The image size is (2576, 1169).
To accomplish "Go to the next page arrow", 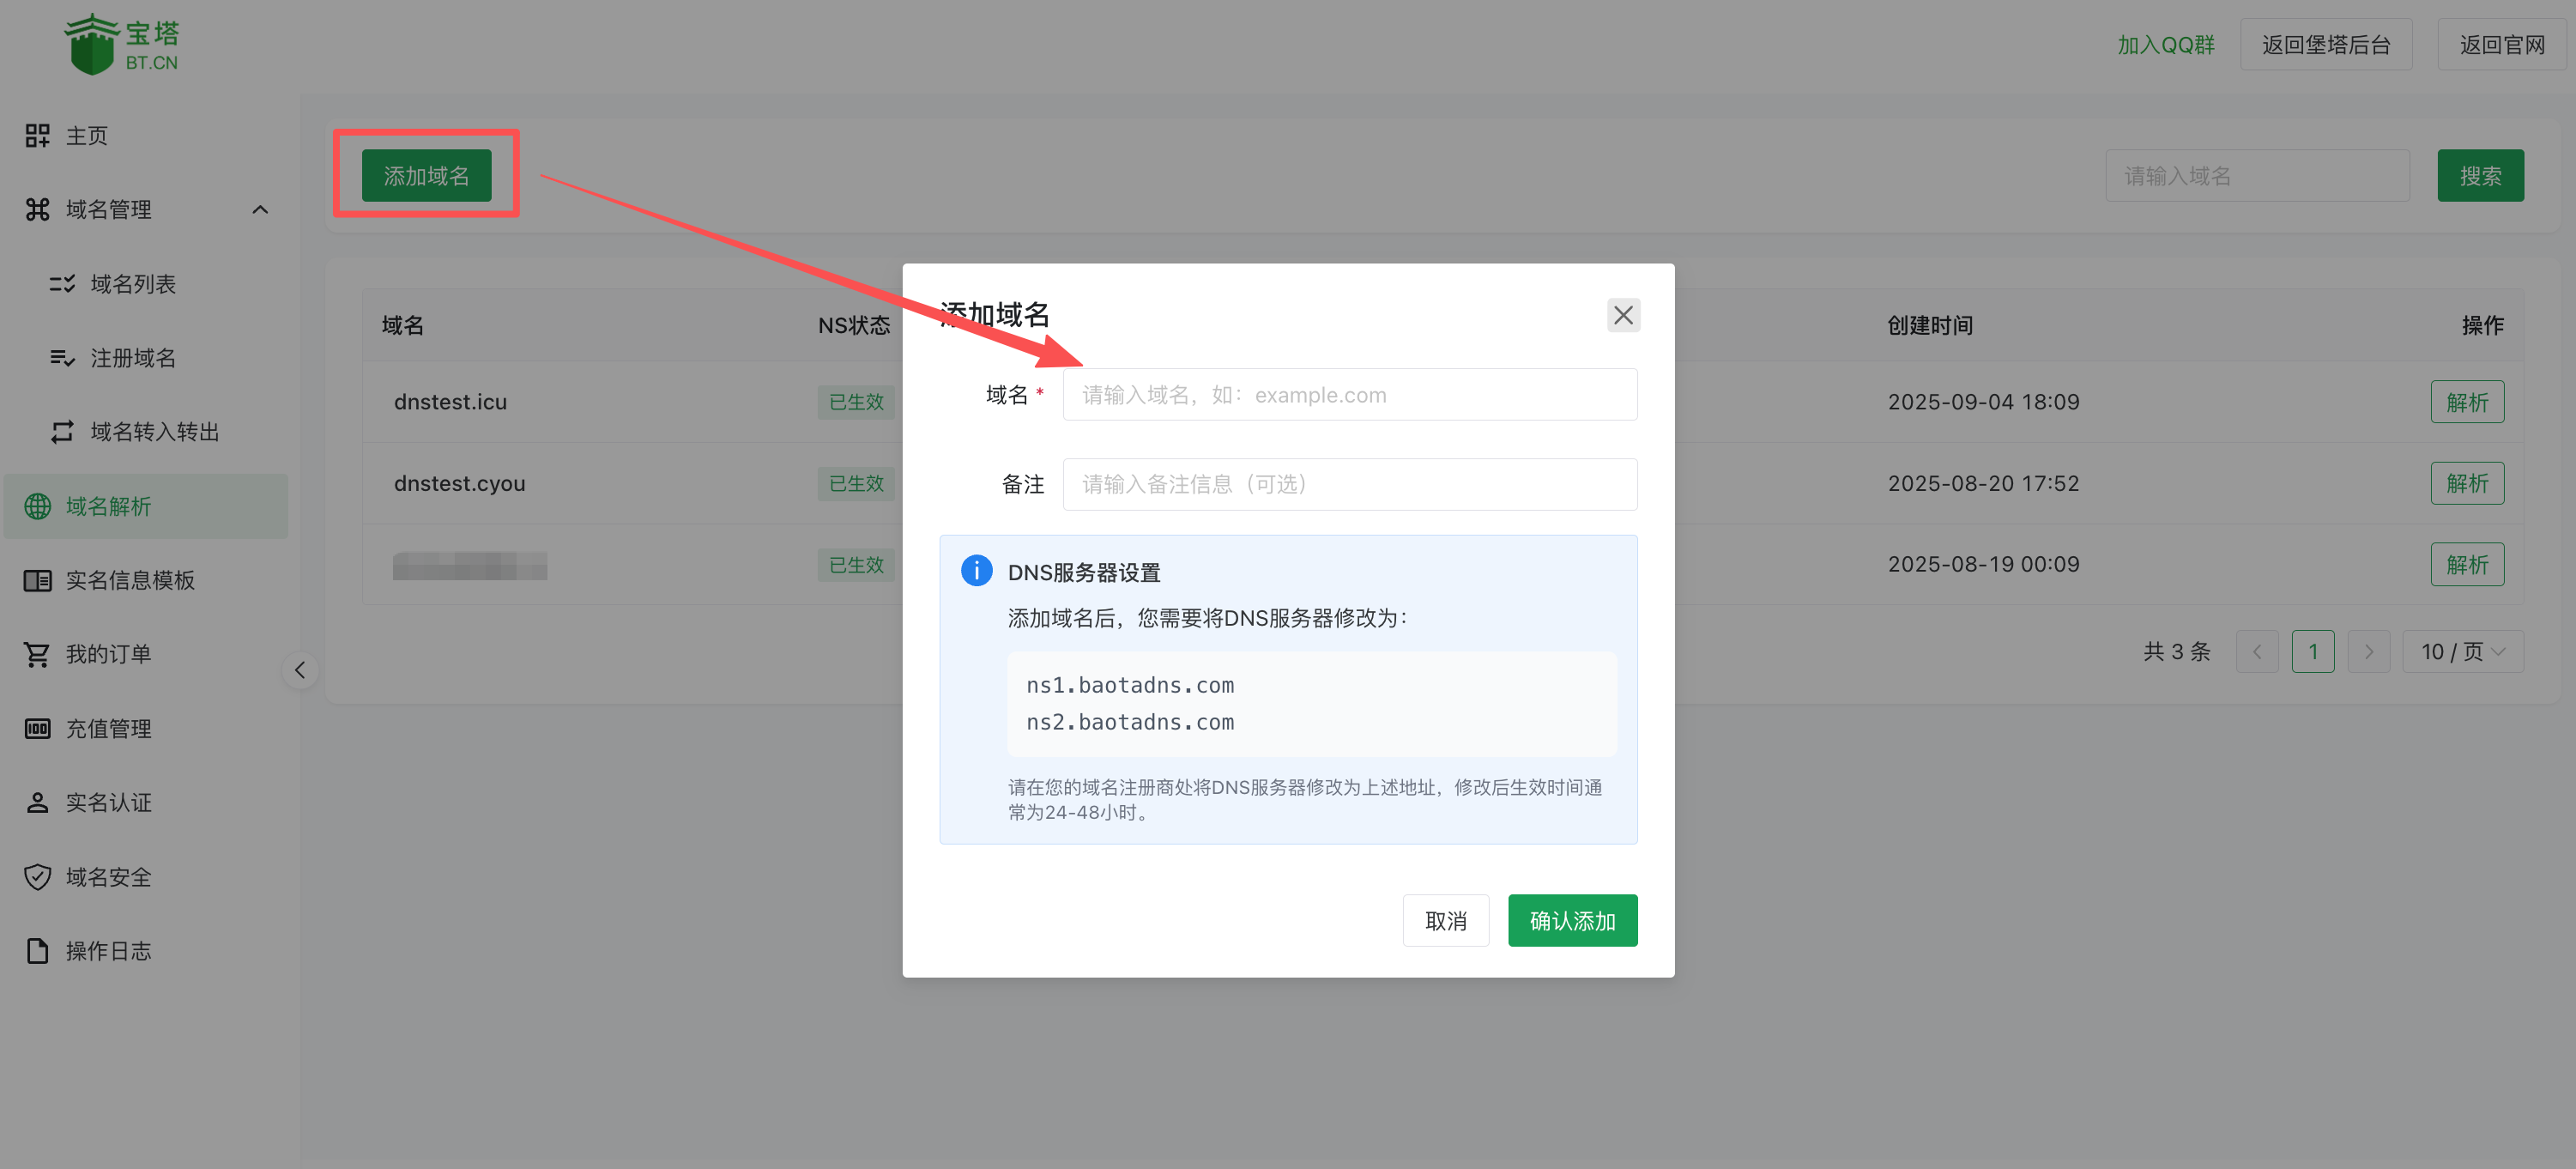I will pyautogui.click(x=2369, y=651).
